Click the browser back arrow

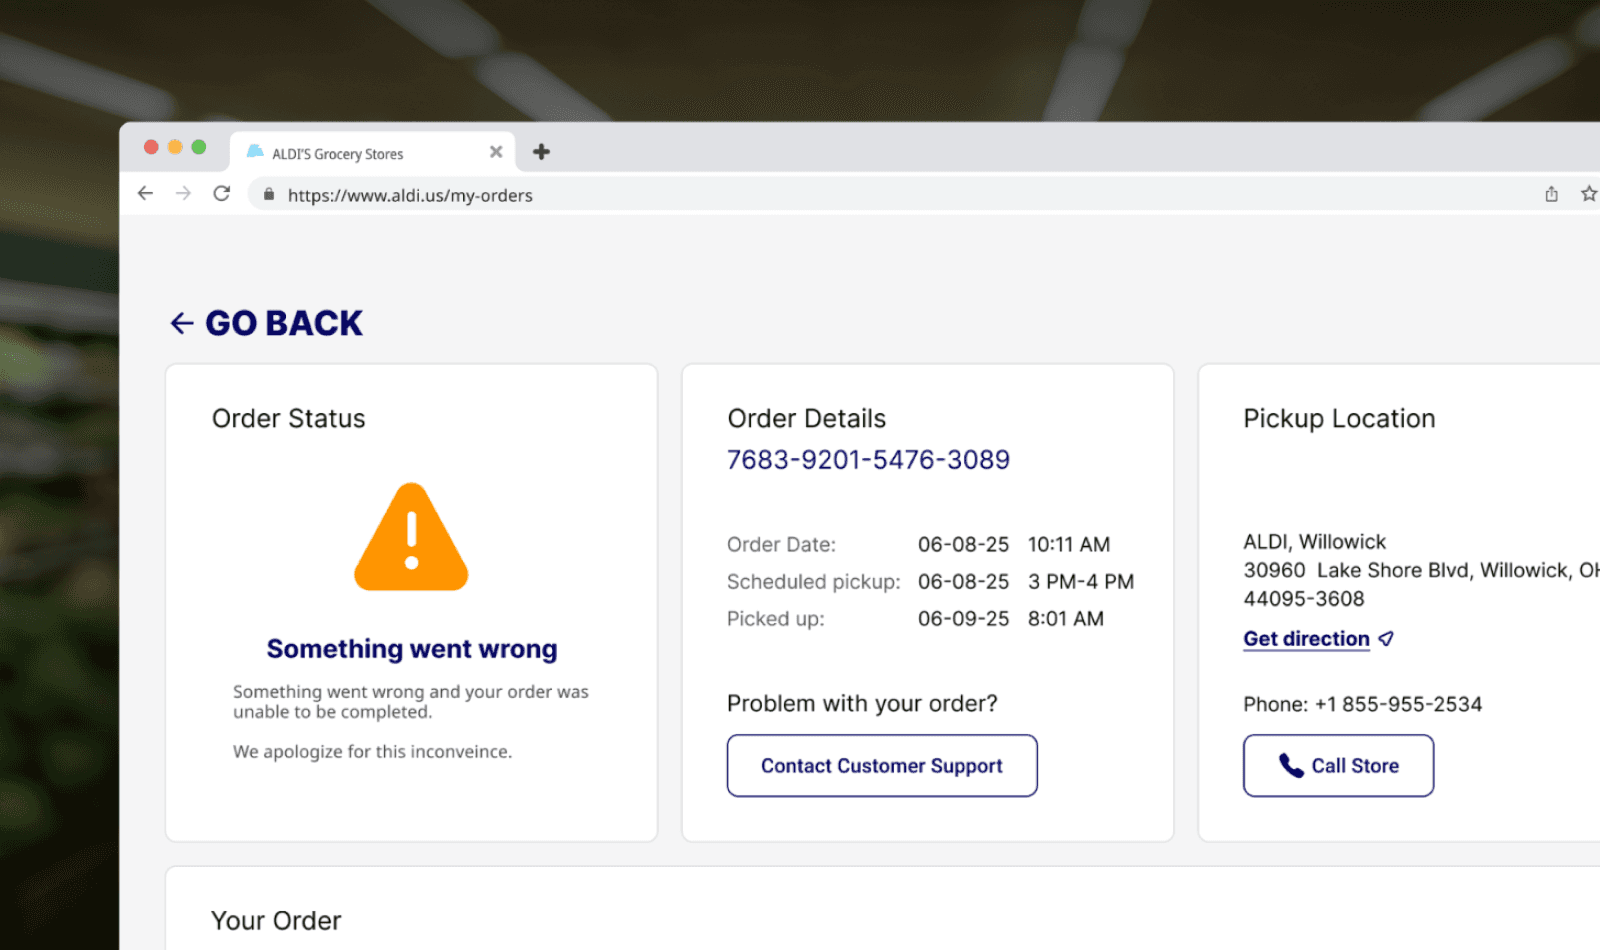146,194
